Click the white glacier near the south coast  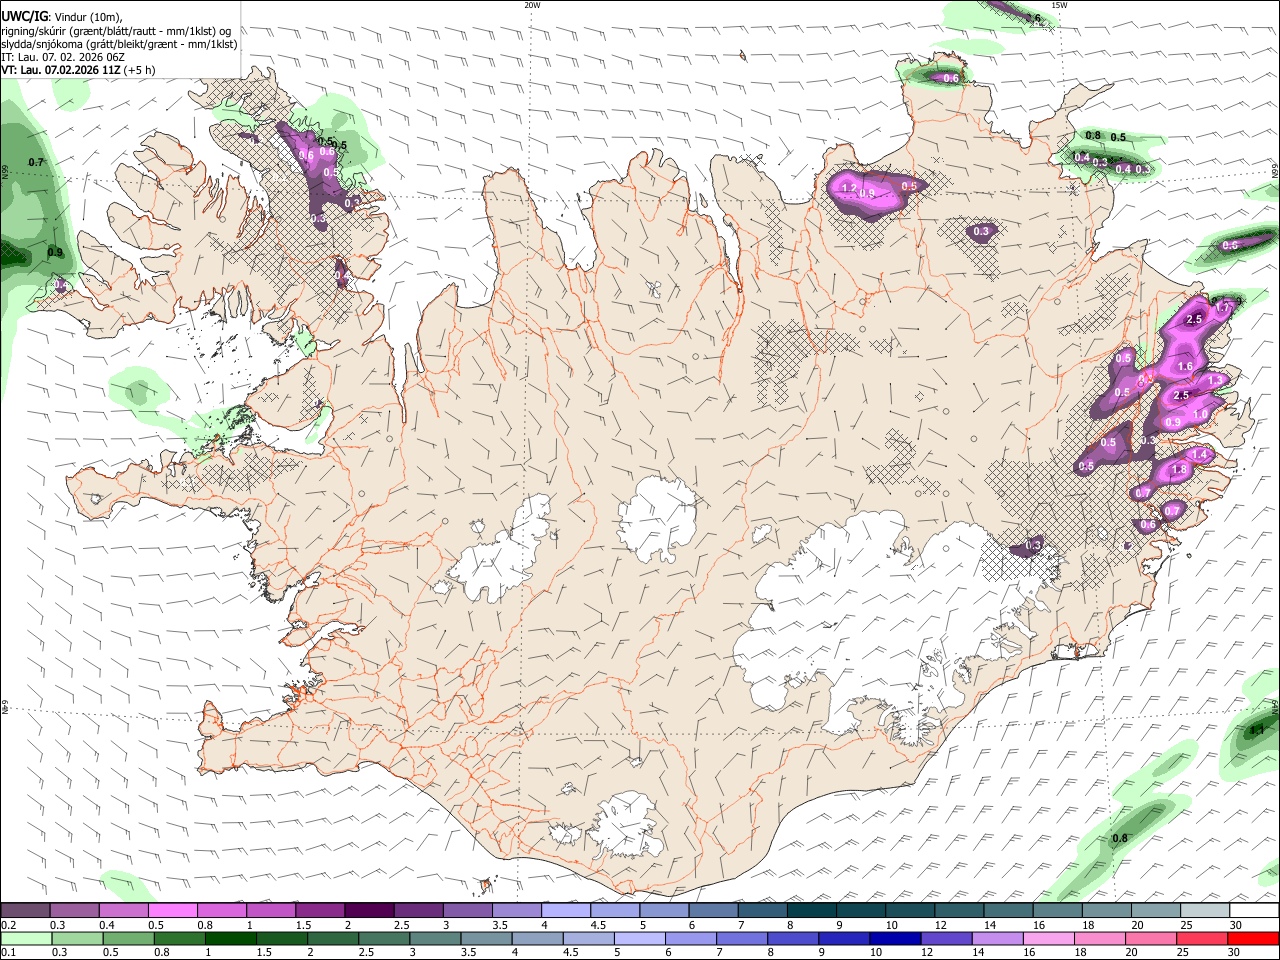[628, 826]
